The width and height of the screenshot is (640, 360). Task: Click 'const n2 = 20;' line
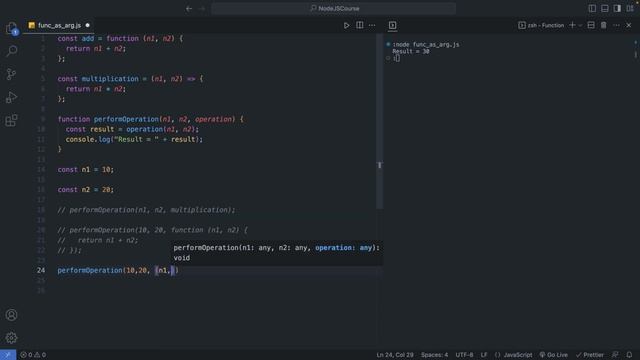[86, 190]
